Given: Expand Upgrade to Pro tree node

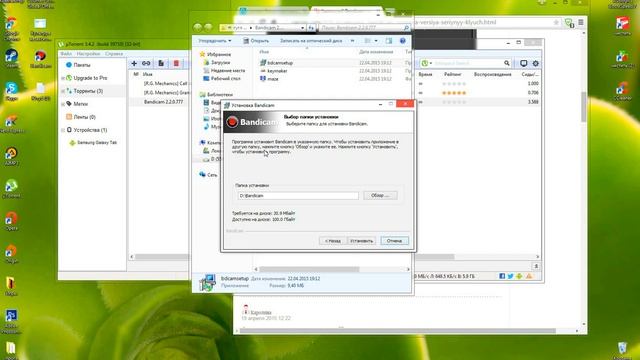Looking at the screenshot, I should [63, 78].
